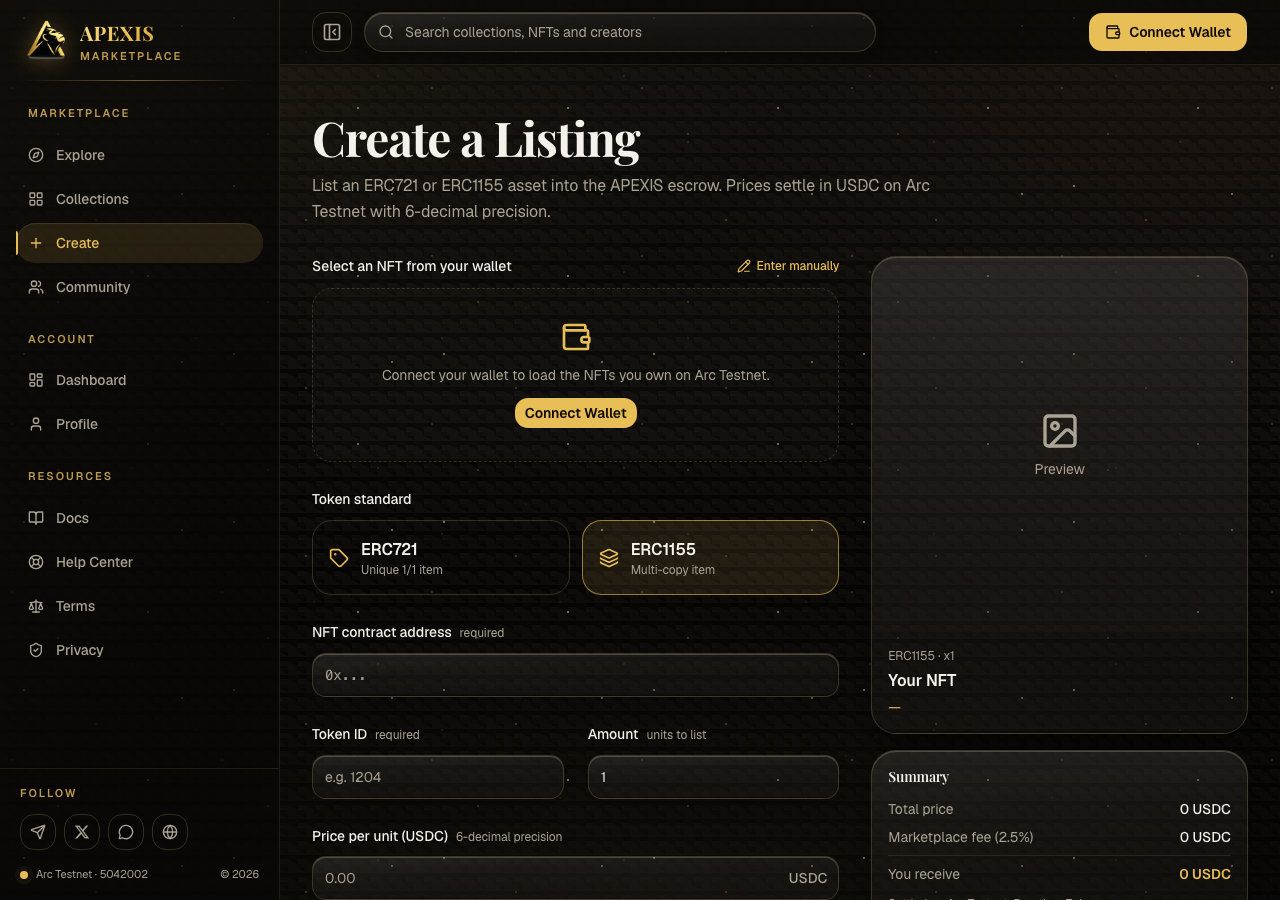Image resolution: width=1280 pixels, height=900 pixels.
Task: Click the wallet icon in the NFT selector
Action: coord(576,337)
